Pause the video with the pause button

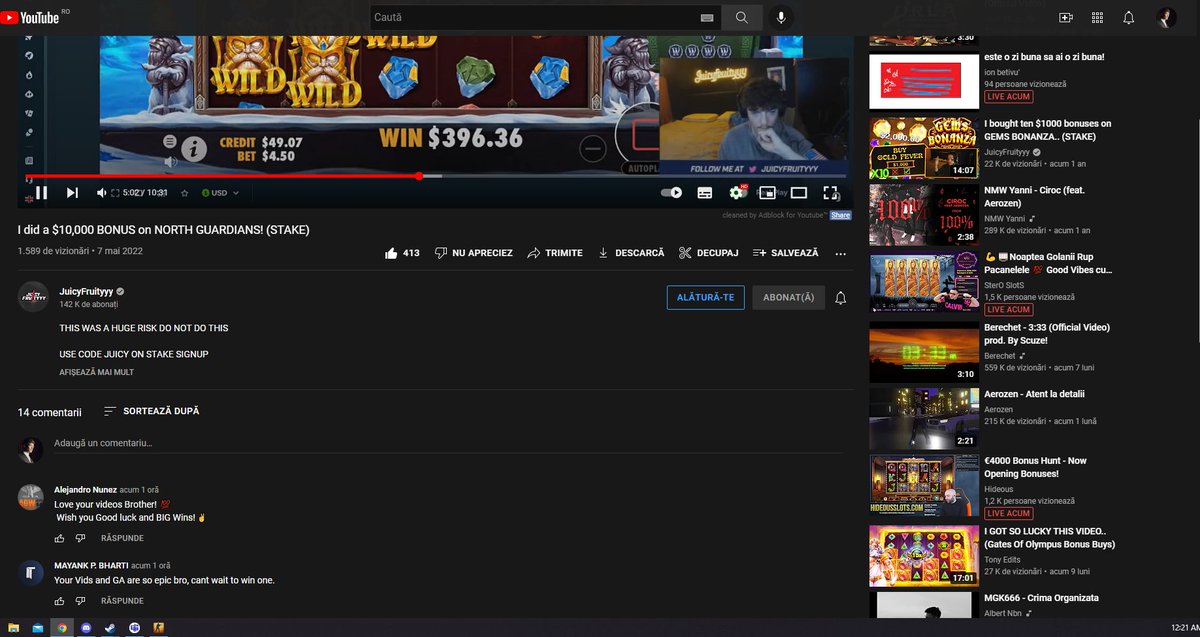[x=41, y=193]
